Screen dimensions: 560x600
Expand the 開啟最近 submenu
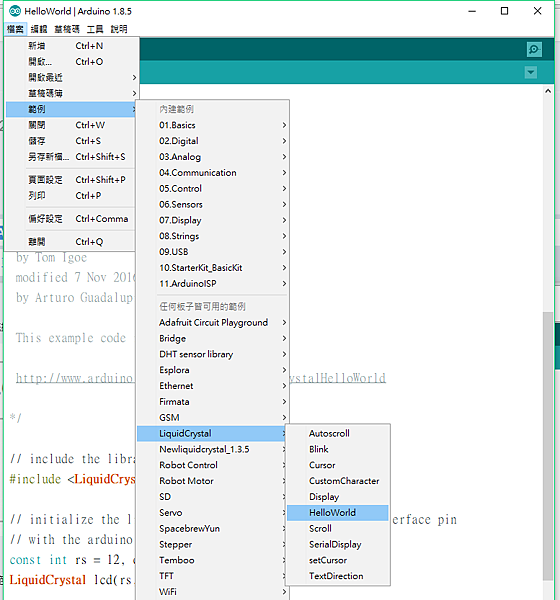pyautogui.click(x=71, y=78)
